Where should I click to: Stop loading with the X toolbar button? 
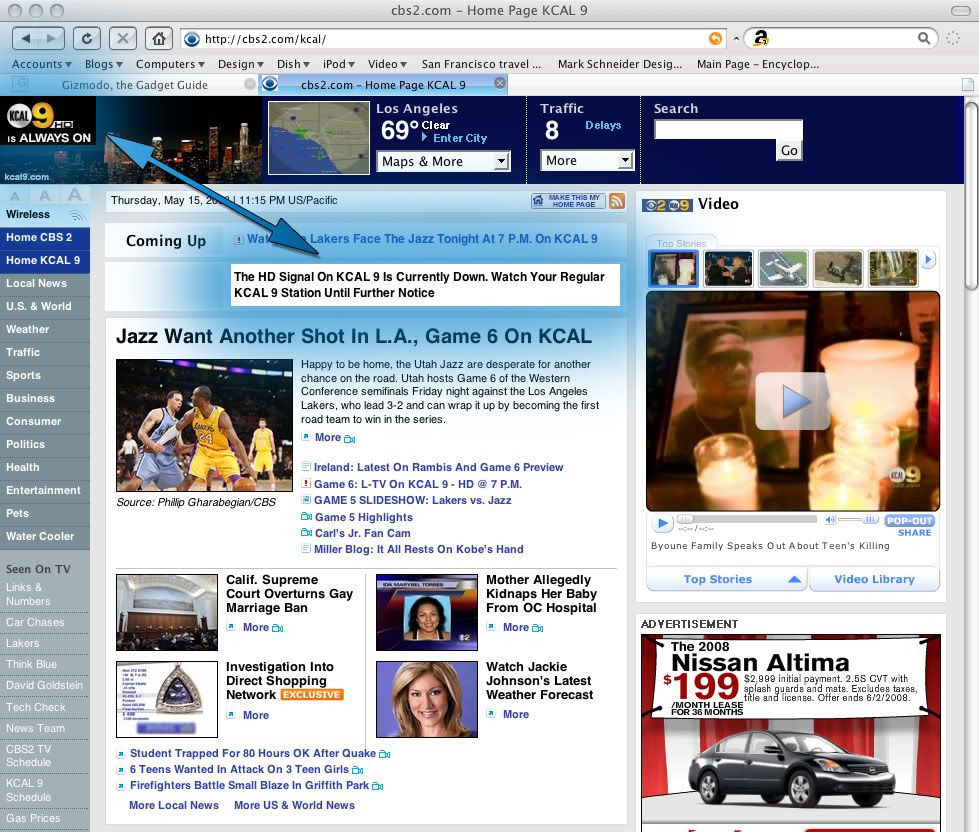(123, 39)
